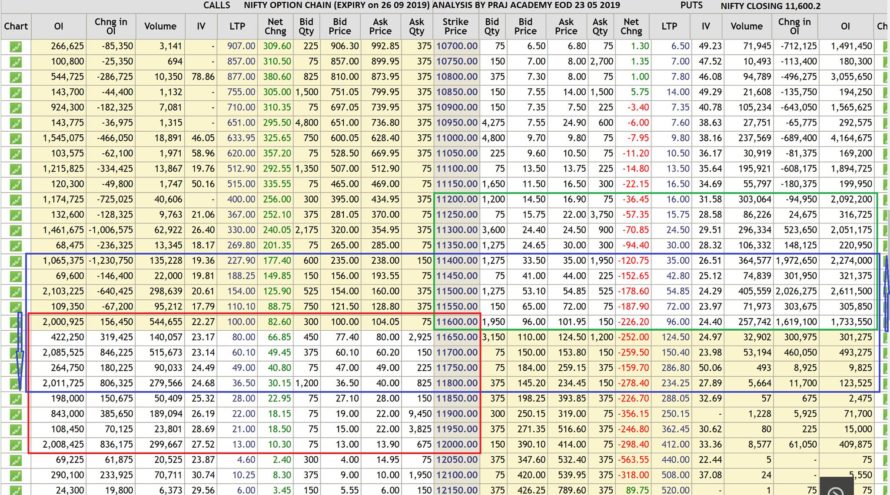Select puts OI cell 4,164,675

tap(851, 138)
